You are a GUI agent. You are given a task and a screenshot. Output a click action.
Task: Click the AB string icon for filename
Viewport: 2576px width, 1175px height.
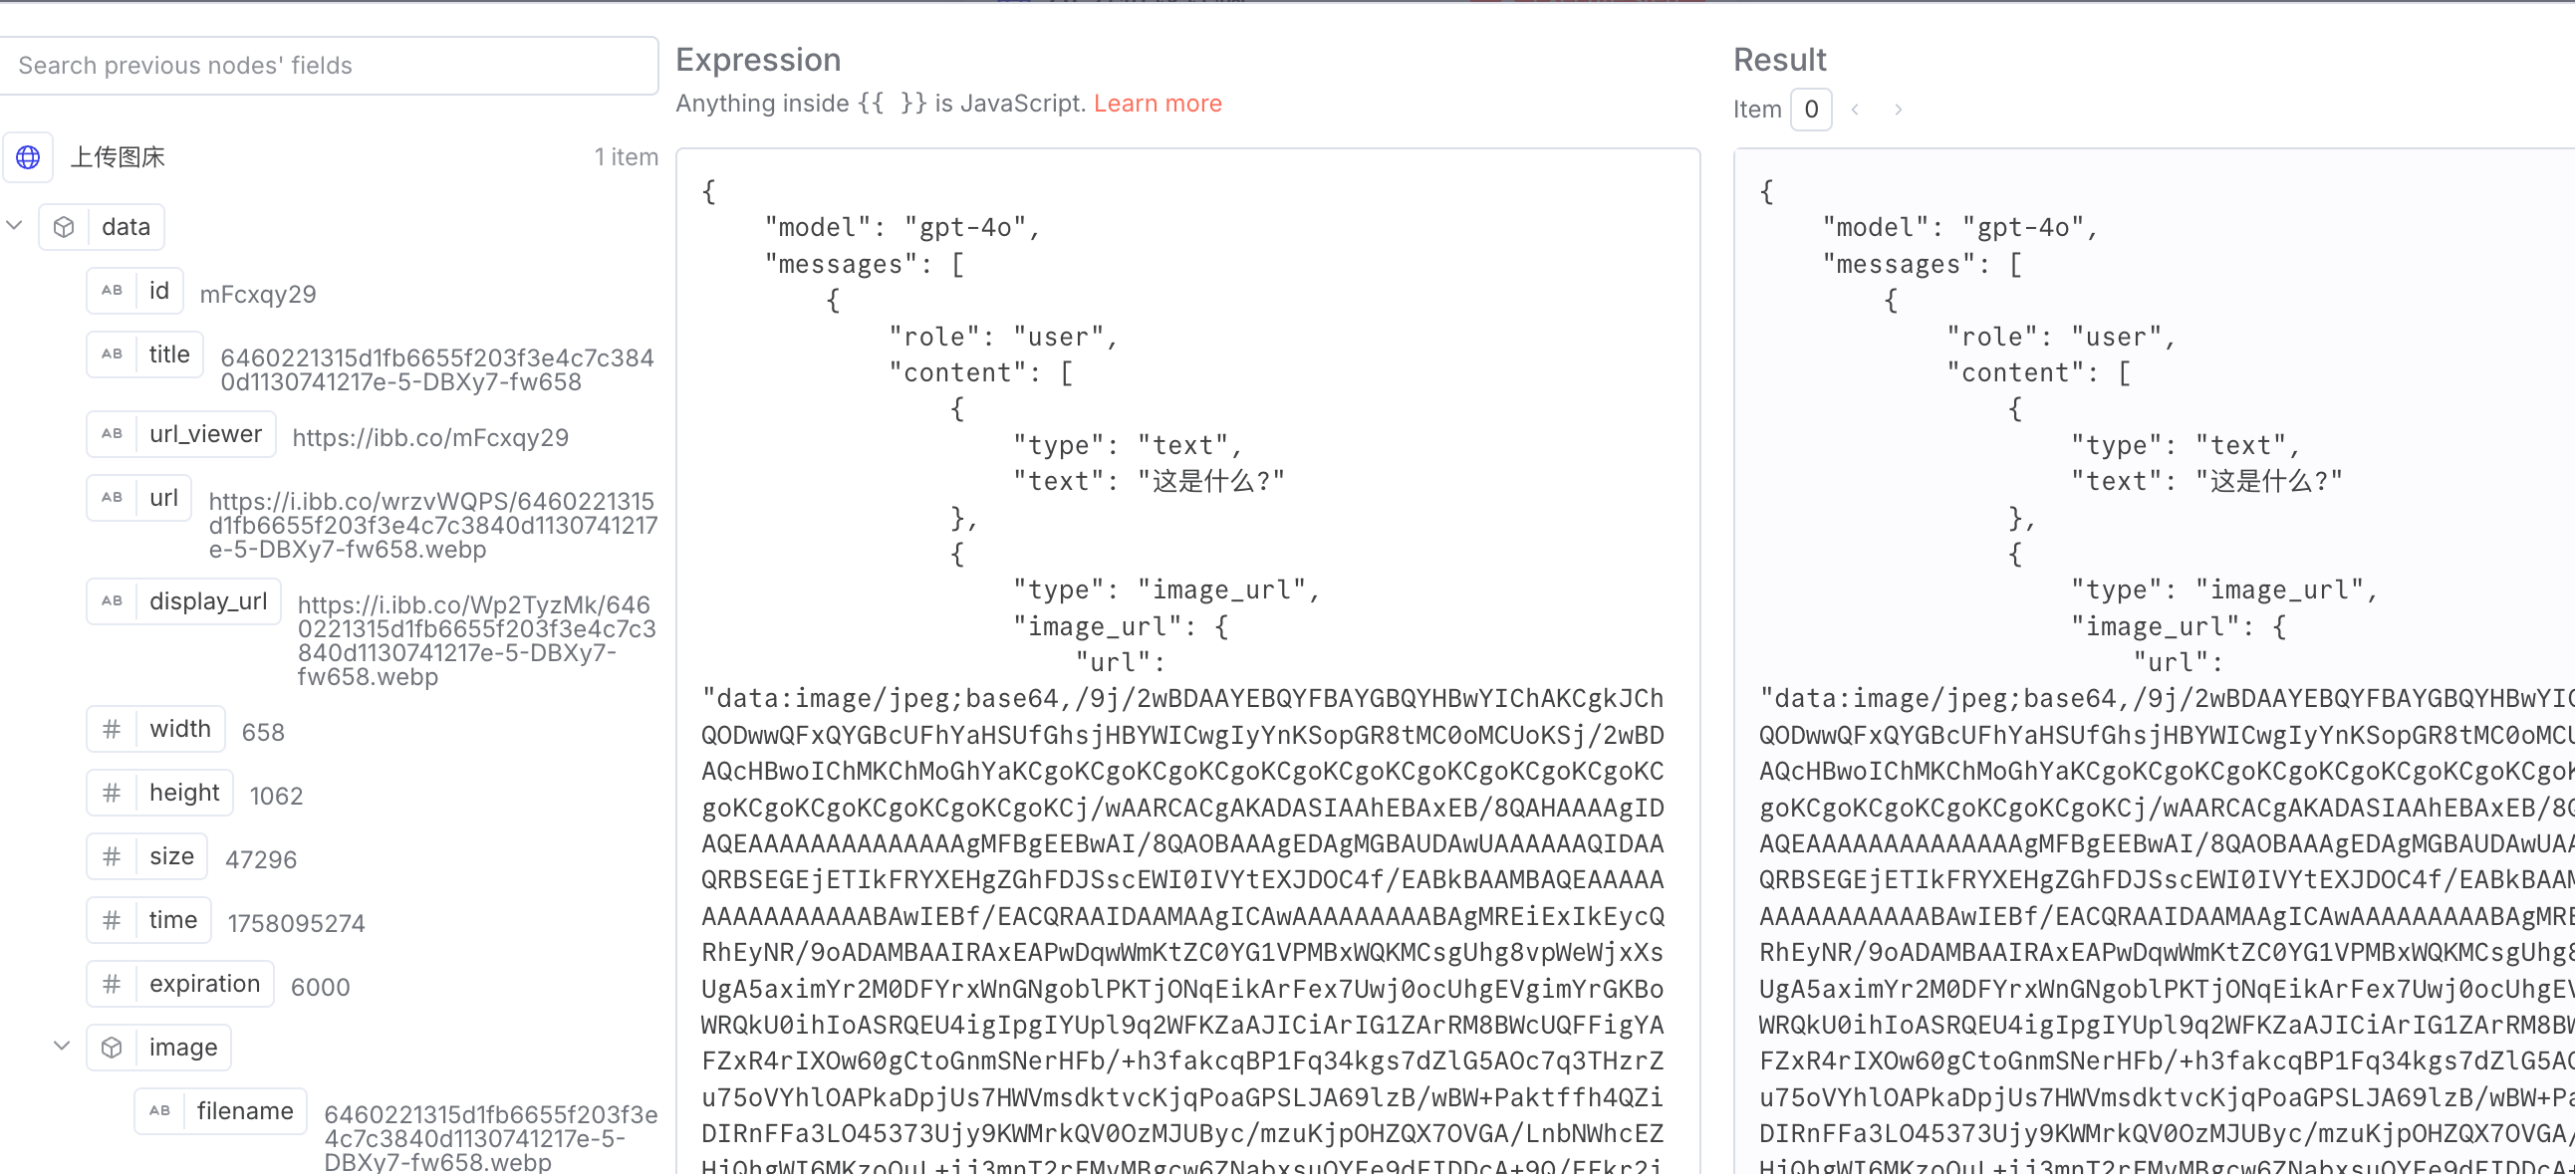(x=160, y=1110)
